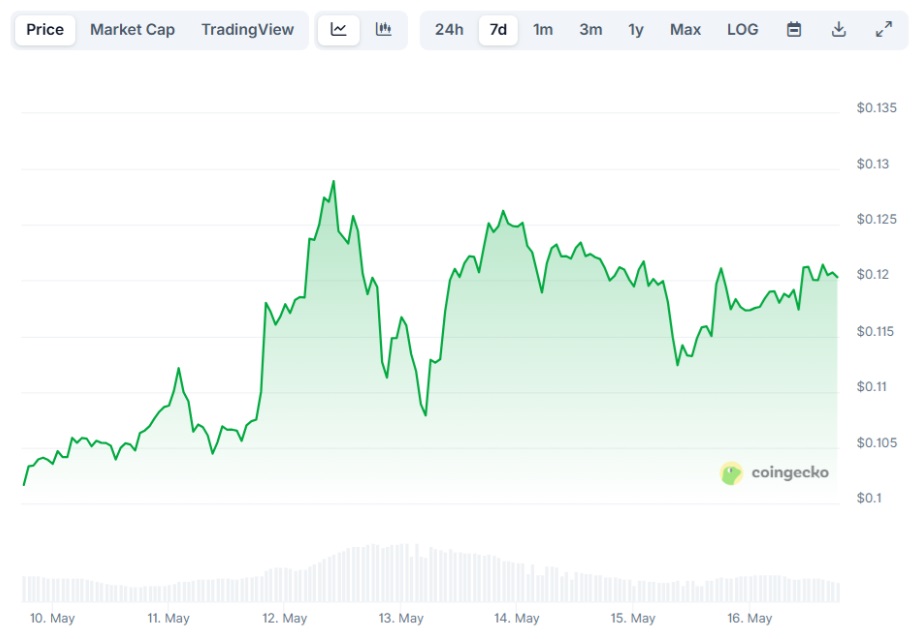Screen dimensions: 914x639
Task: Switch to line chart view
Action: click(339, 30)
